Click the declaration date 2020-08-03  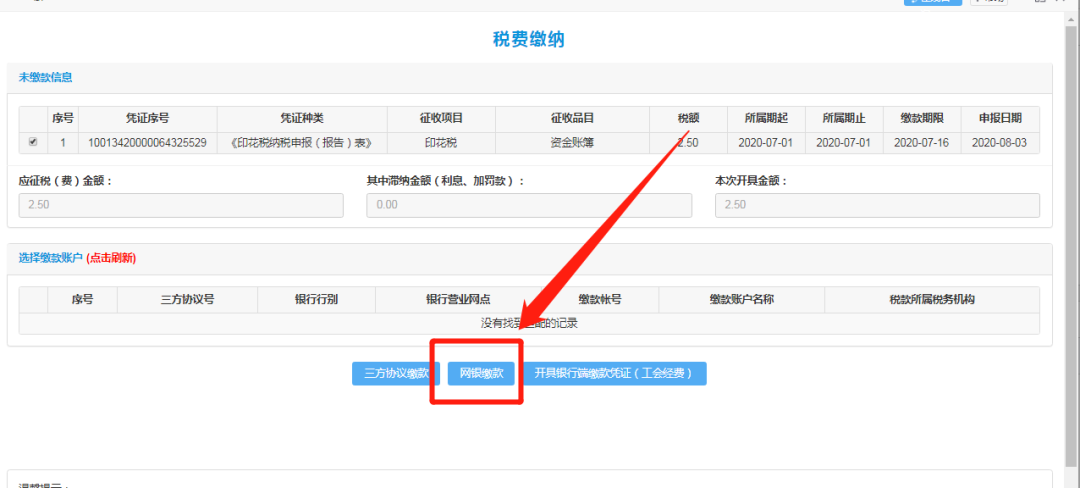pos(1000,143)
